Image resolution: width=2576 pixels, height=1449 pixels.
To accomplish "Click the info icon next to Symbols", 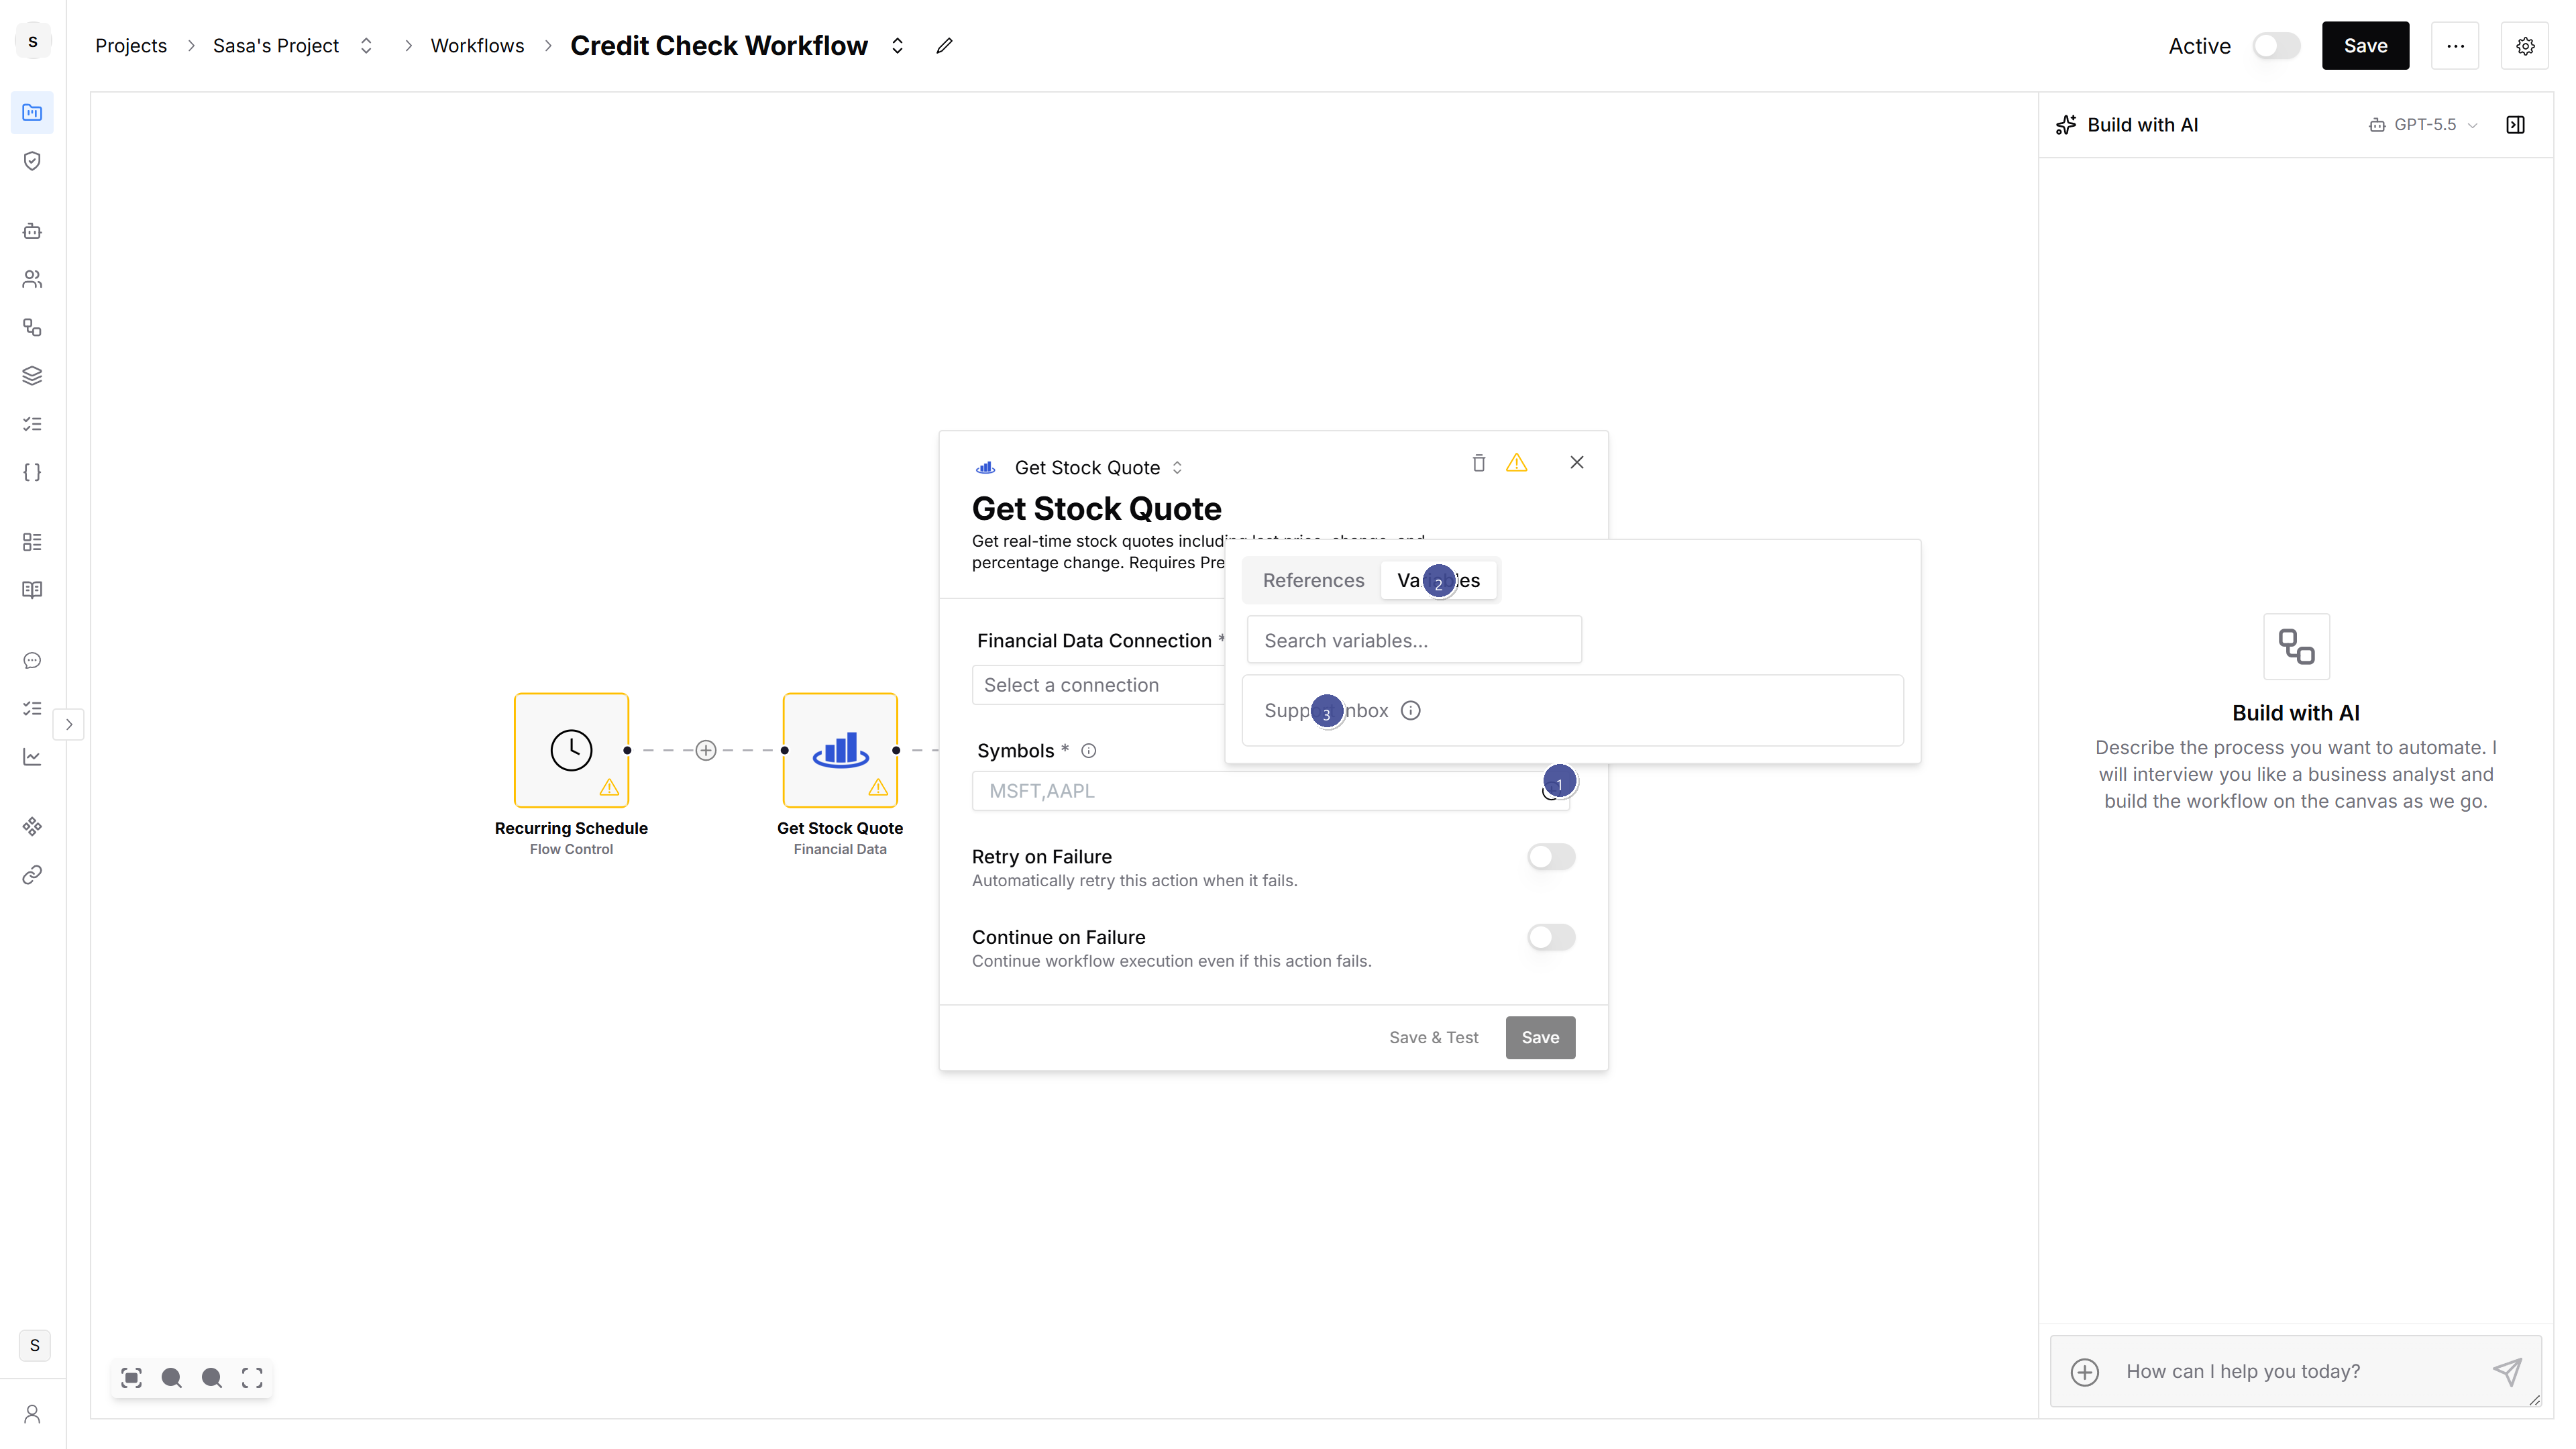I will (x=1089, y=751).
